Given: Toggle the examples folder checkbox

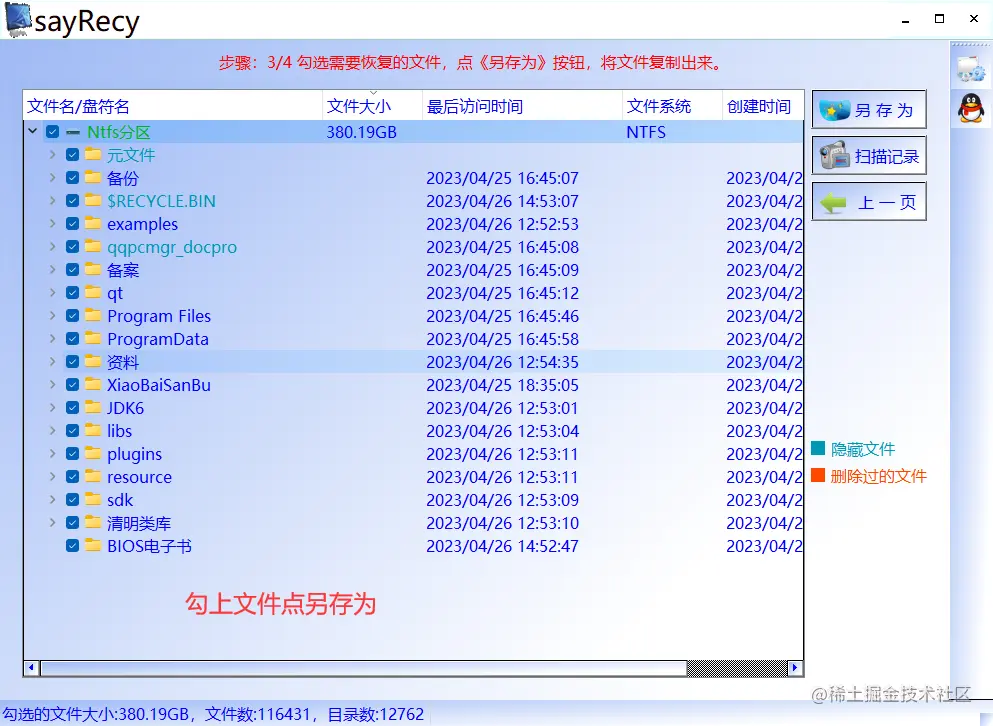Looking at the screenshot, I should coord(72,224).
